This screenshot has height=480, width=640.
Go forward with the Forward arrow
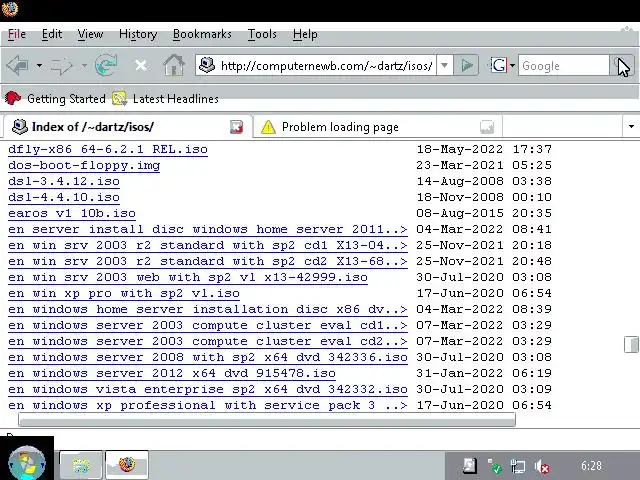pyautogui.click(x=61, y=66)
